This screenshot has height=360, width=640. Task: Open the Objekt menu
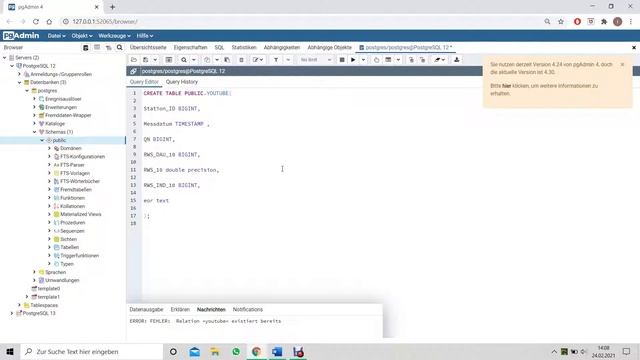(x=82, y=36)
